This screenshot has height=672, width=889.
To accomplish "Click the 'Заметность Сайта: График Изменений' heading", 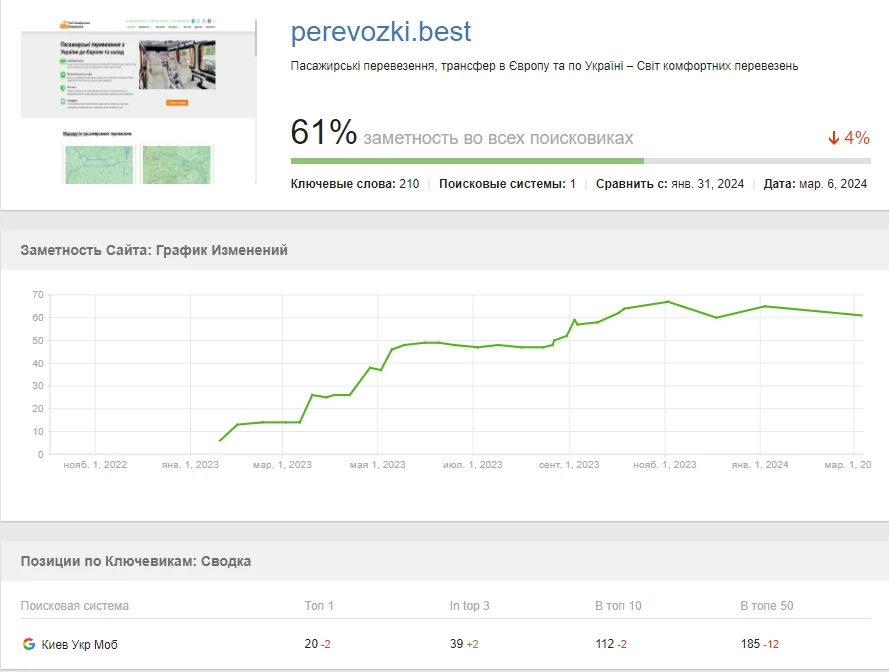I will point(154,250).
